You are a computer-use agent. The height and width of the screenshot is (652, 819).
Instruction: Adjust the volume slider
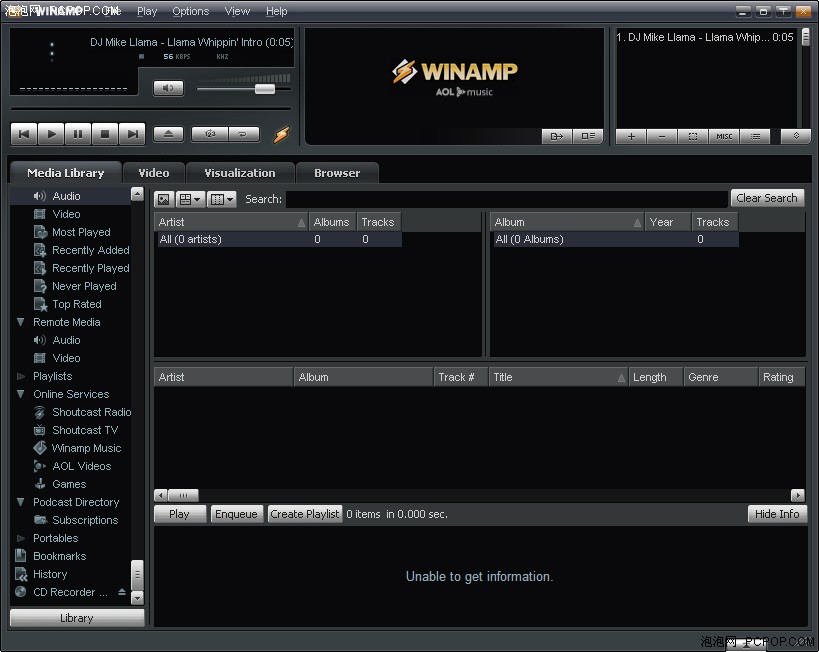[265, 89]
